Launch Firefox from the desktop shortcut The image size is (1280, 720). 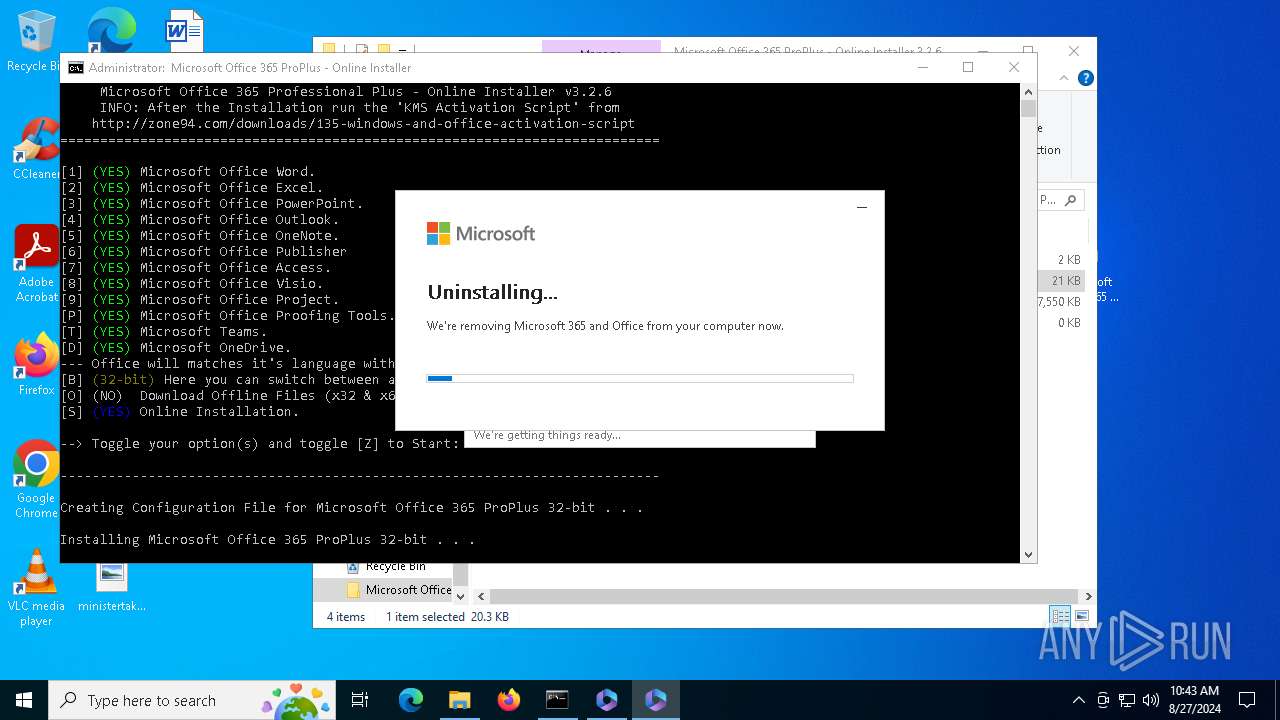(36, 364)
